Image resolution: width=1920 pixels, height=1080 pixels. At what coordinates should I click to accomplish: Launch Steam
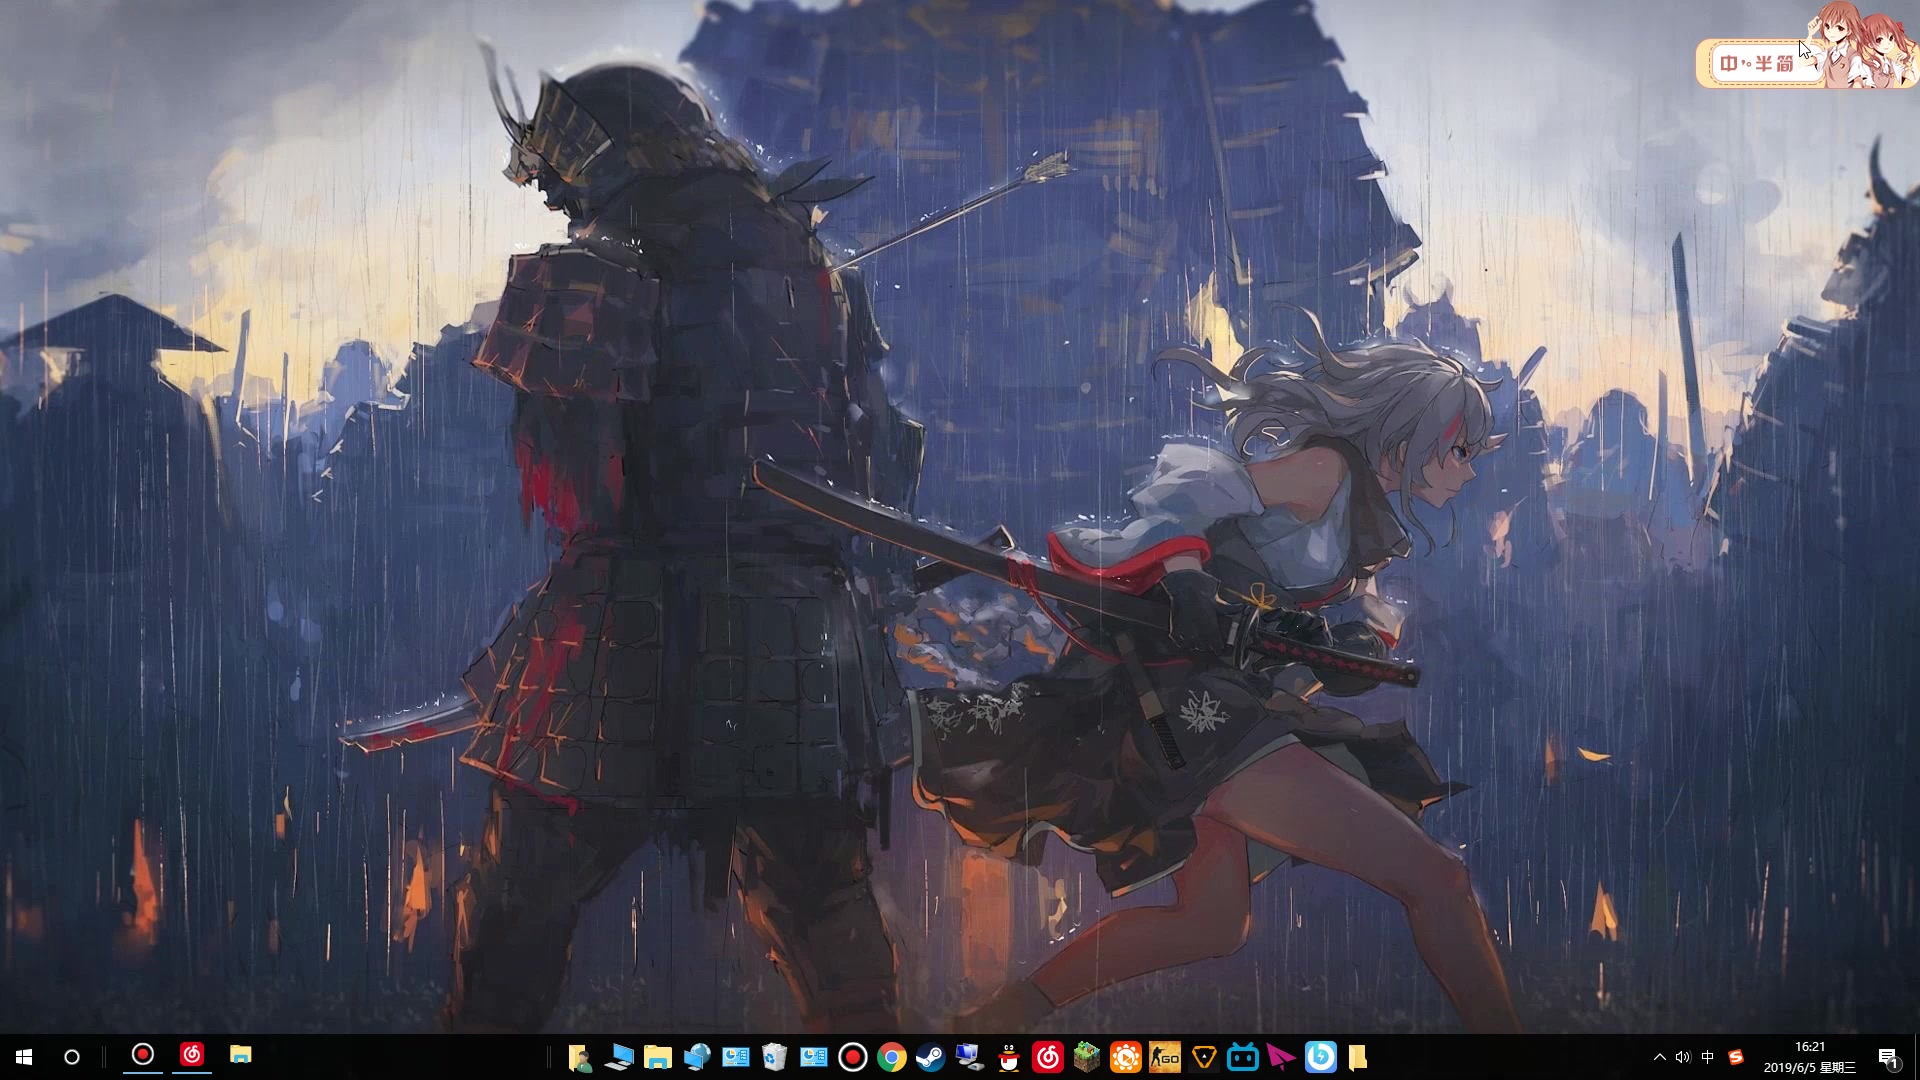tap(930, 1057)
